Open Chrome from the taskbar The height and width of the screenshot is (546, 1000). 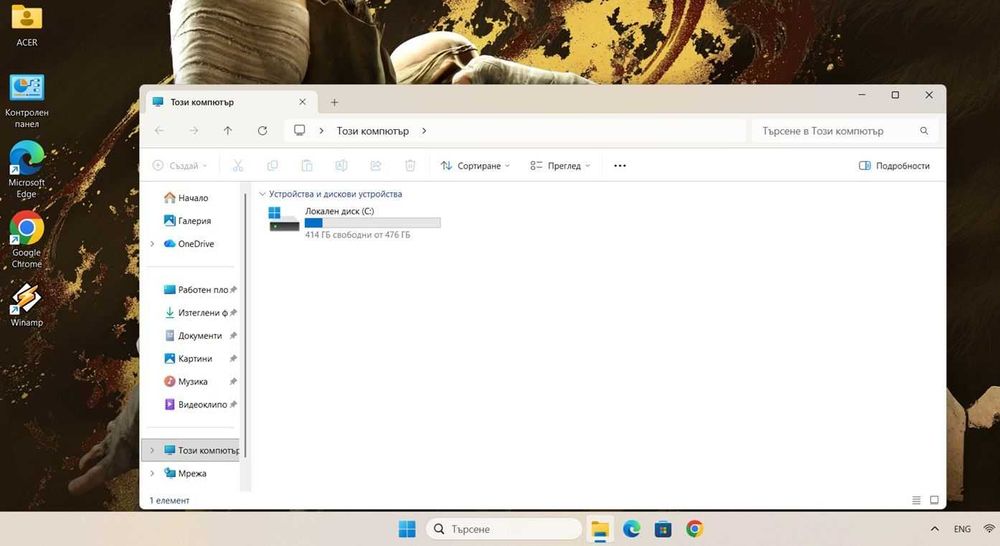[x=695, y=529]
